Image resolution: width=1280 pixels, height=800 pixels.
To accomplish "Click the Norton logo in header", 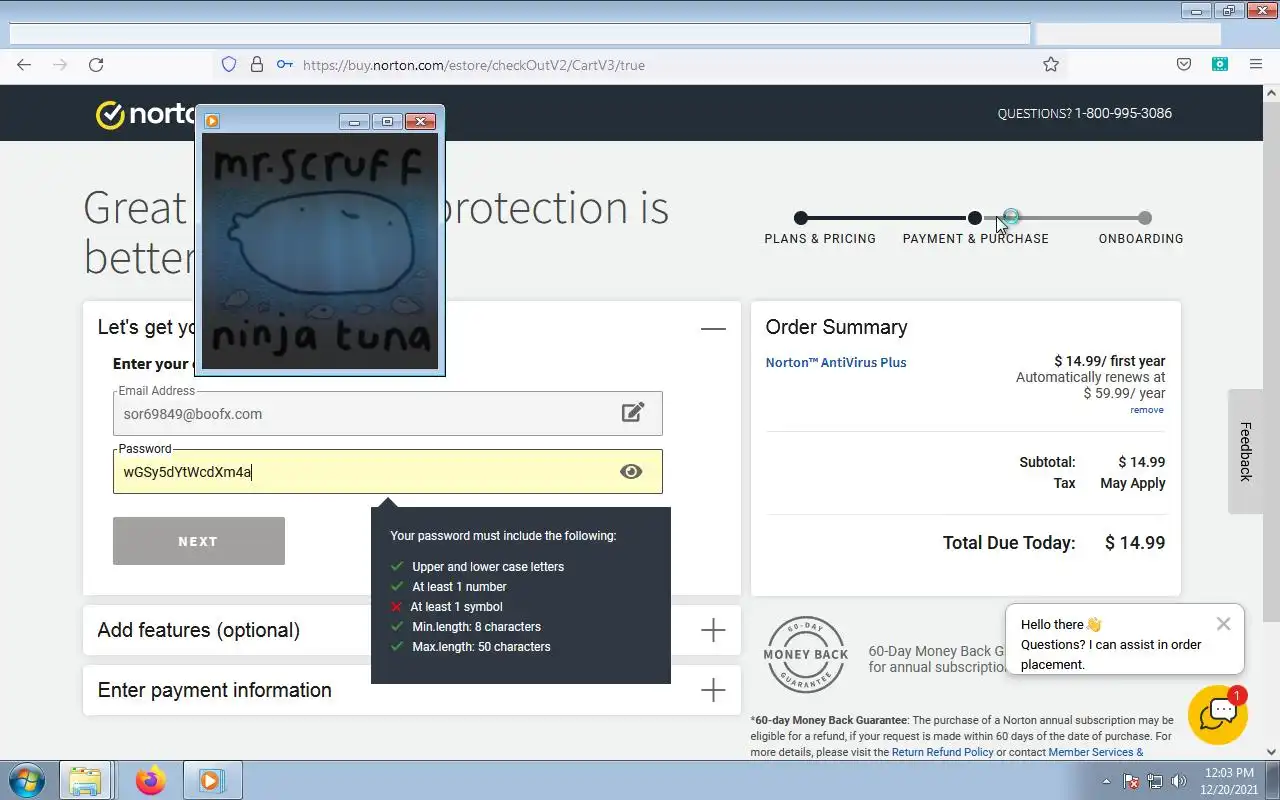I will tap(145, 114).
